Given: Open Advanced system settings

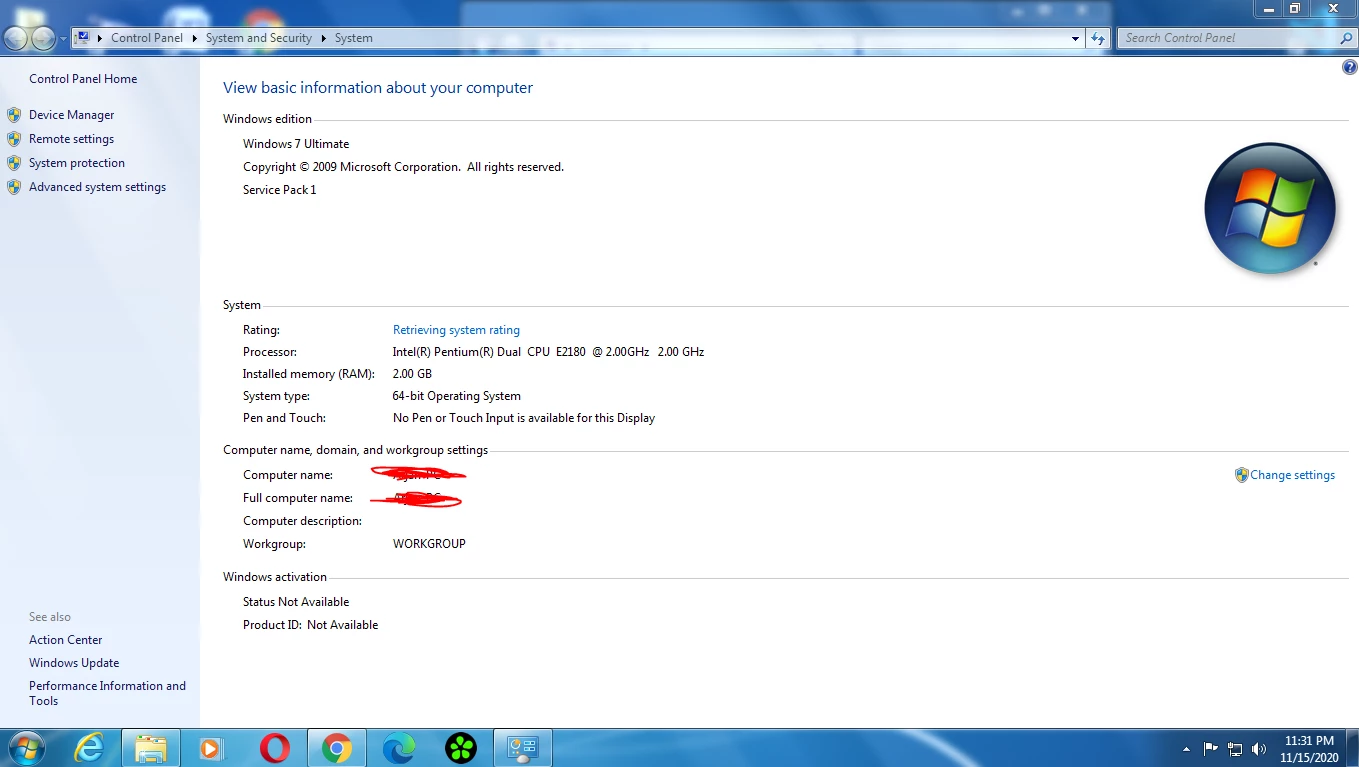Looking at the screenshot, I should pyautogui.click(x=97, y=187).
